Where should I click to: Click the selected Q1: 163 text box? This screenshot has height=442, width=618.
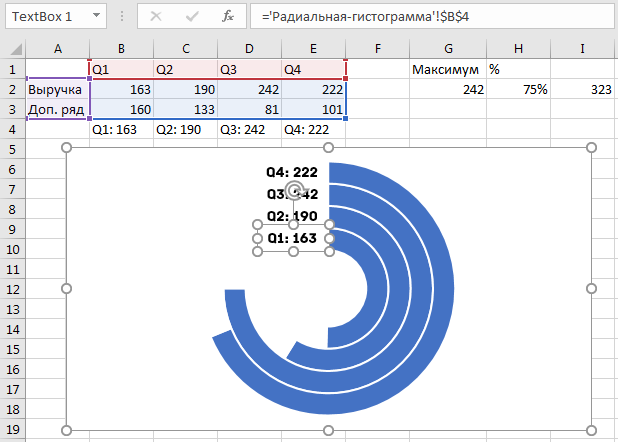point(292,238)
